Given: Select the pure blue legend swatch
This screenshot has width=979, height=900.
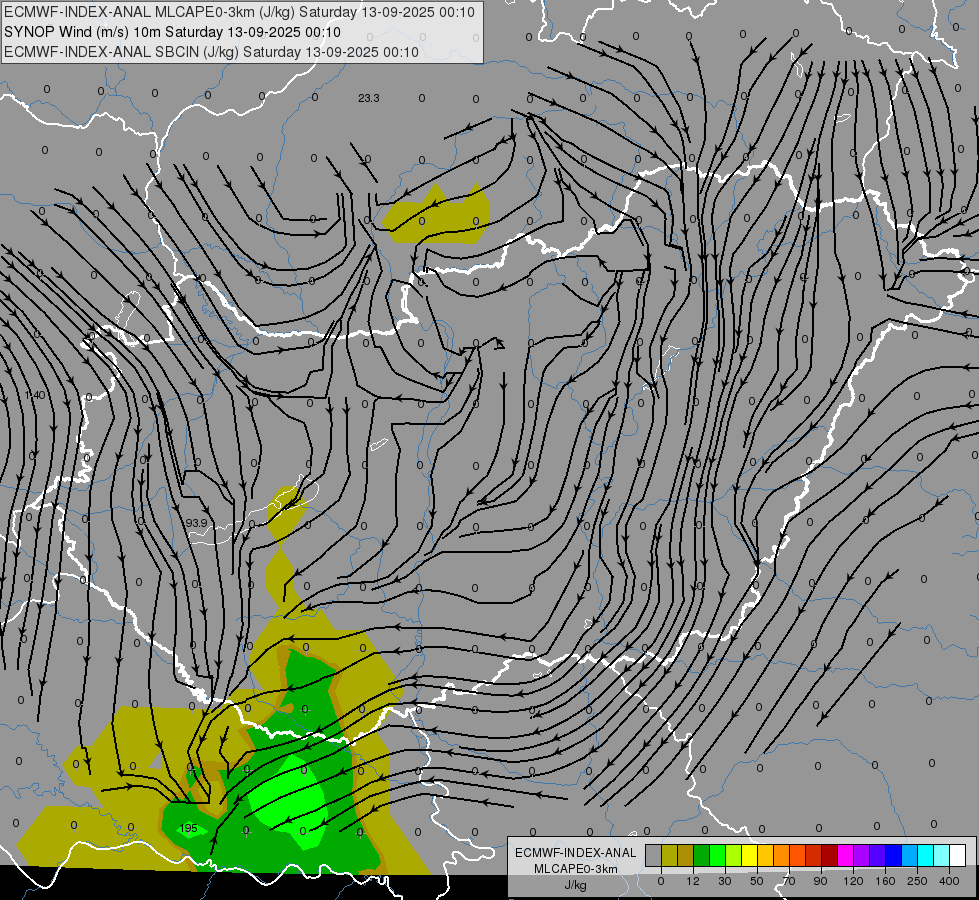Looking at the screenshot, I should pos(893,856).
